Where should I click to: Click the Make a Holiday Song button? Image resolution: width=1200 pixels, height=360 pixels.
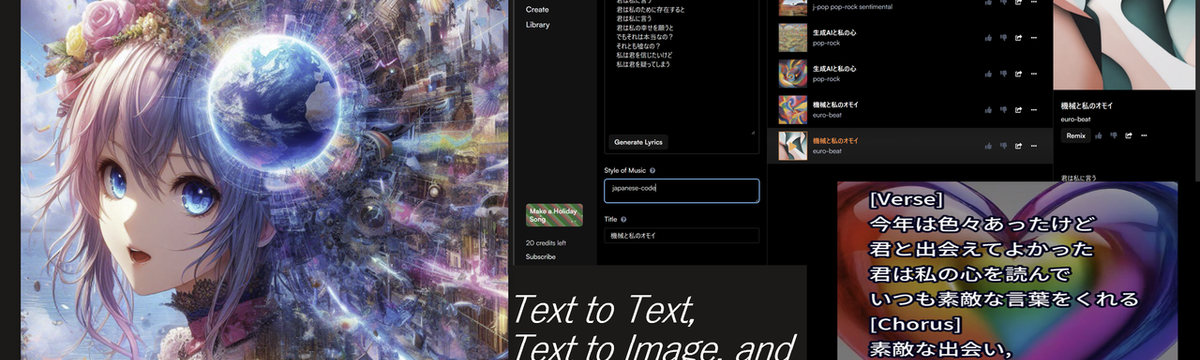point(554,214)
